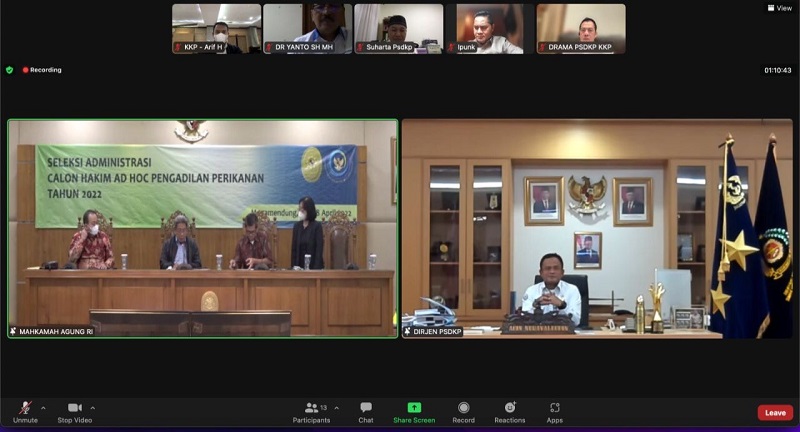Click the Stop Video camera icon
The height and width of the screenshot is (432, 800).
coord(75,408)
